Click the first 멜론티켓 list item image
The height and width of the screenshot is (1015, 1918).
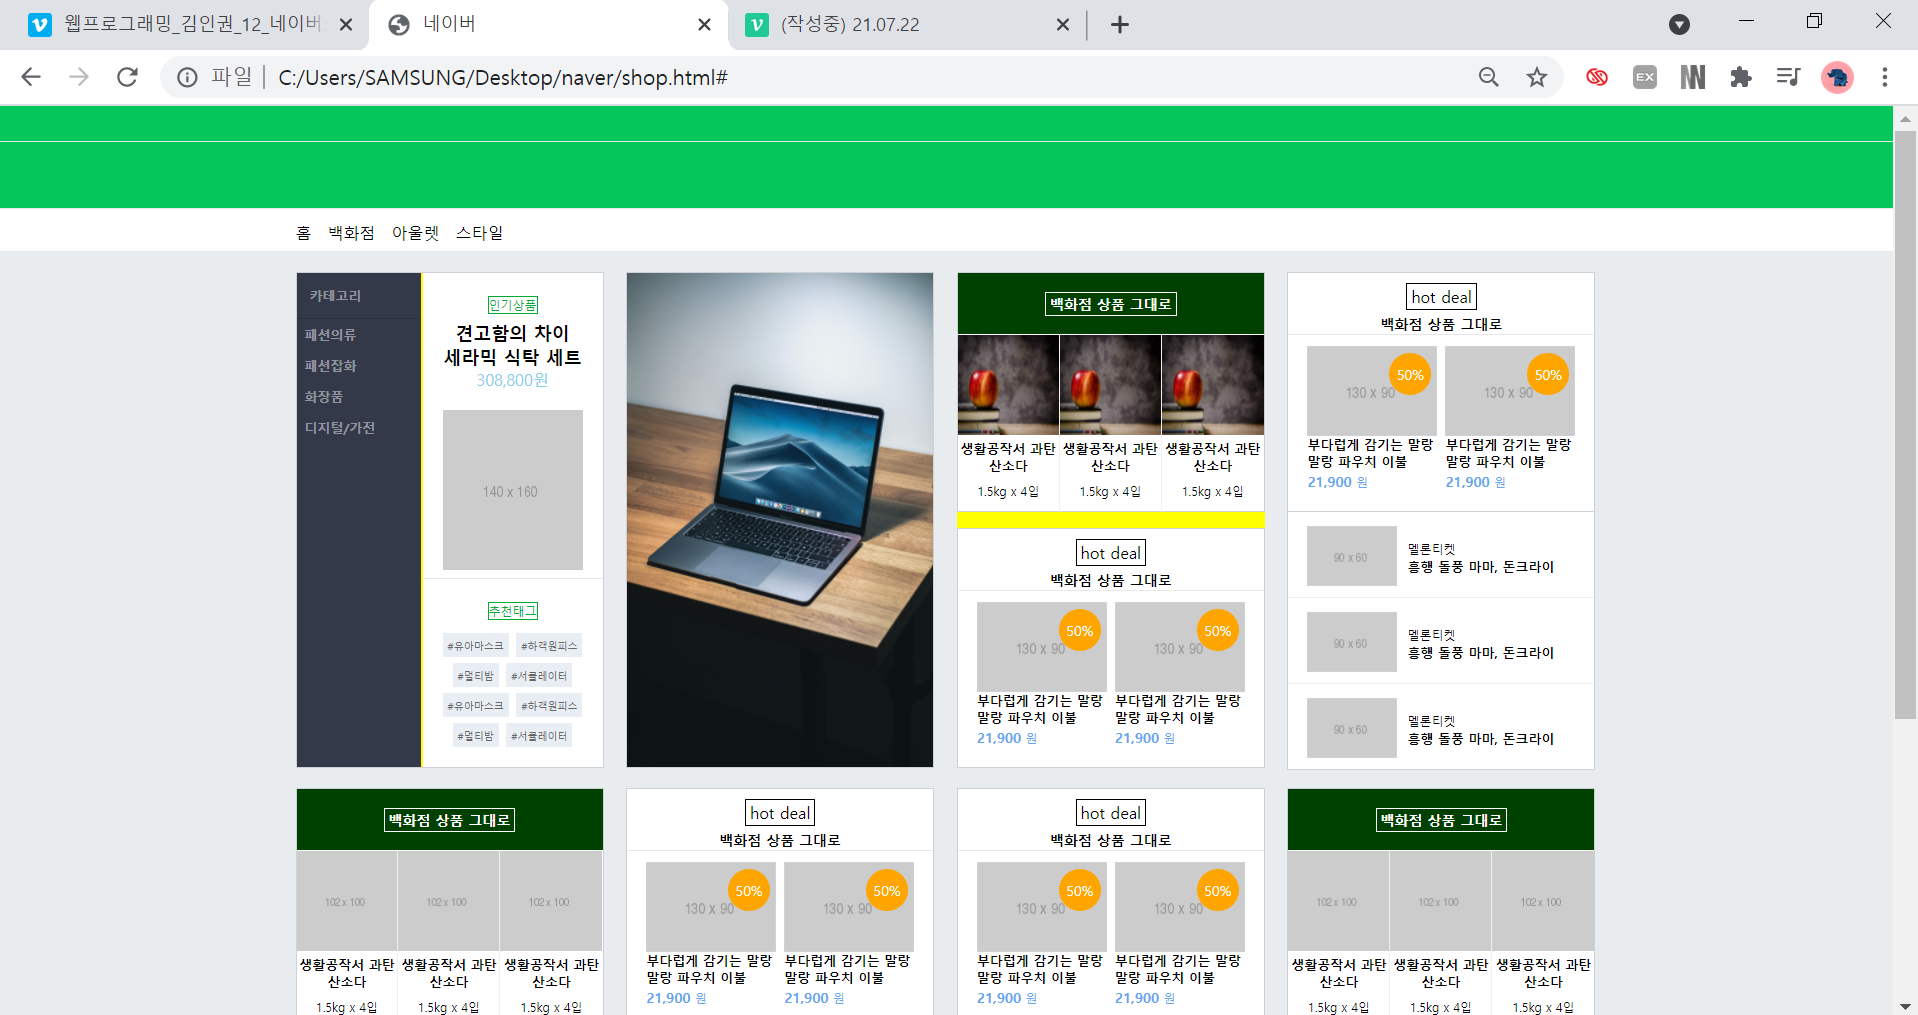(1352, 556)
